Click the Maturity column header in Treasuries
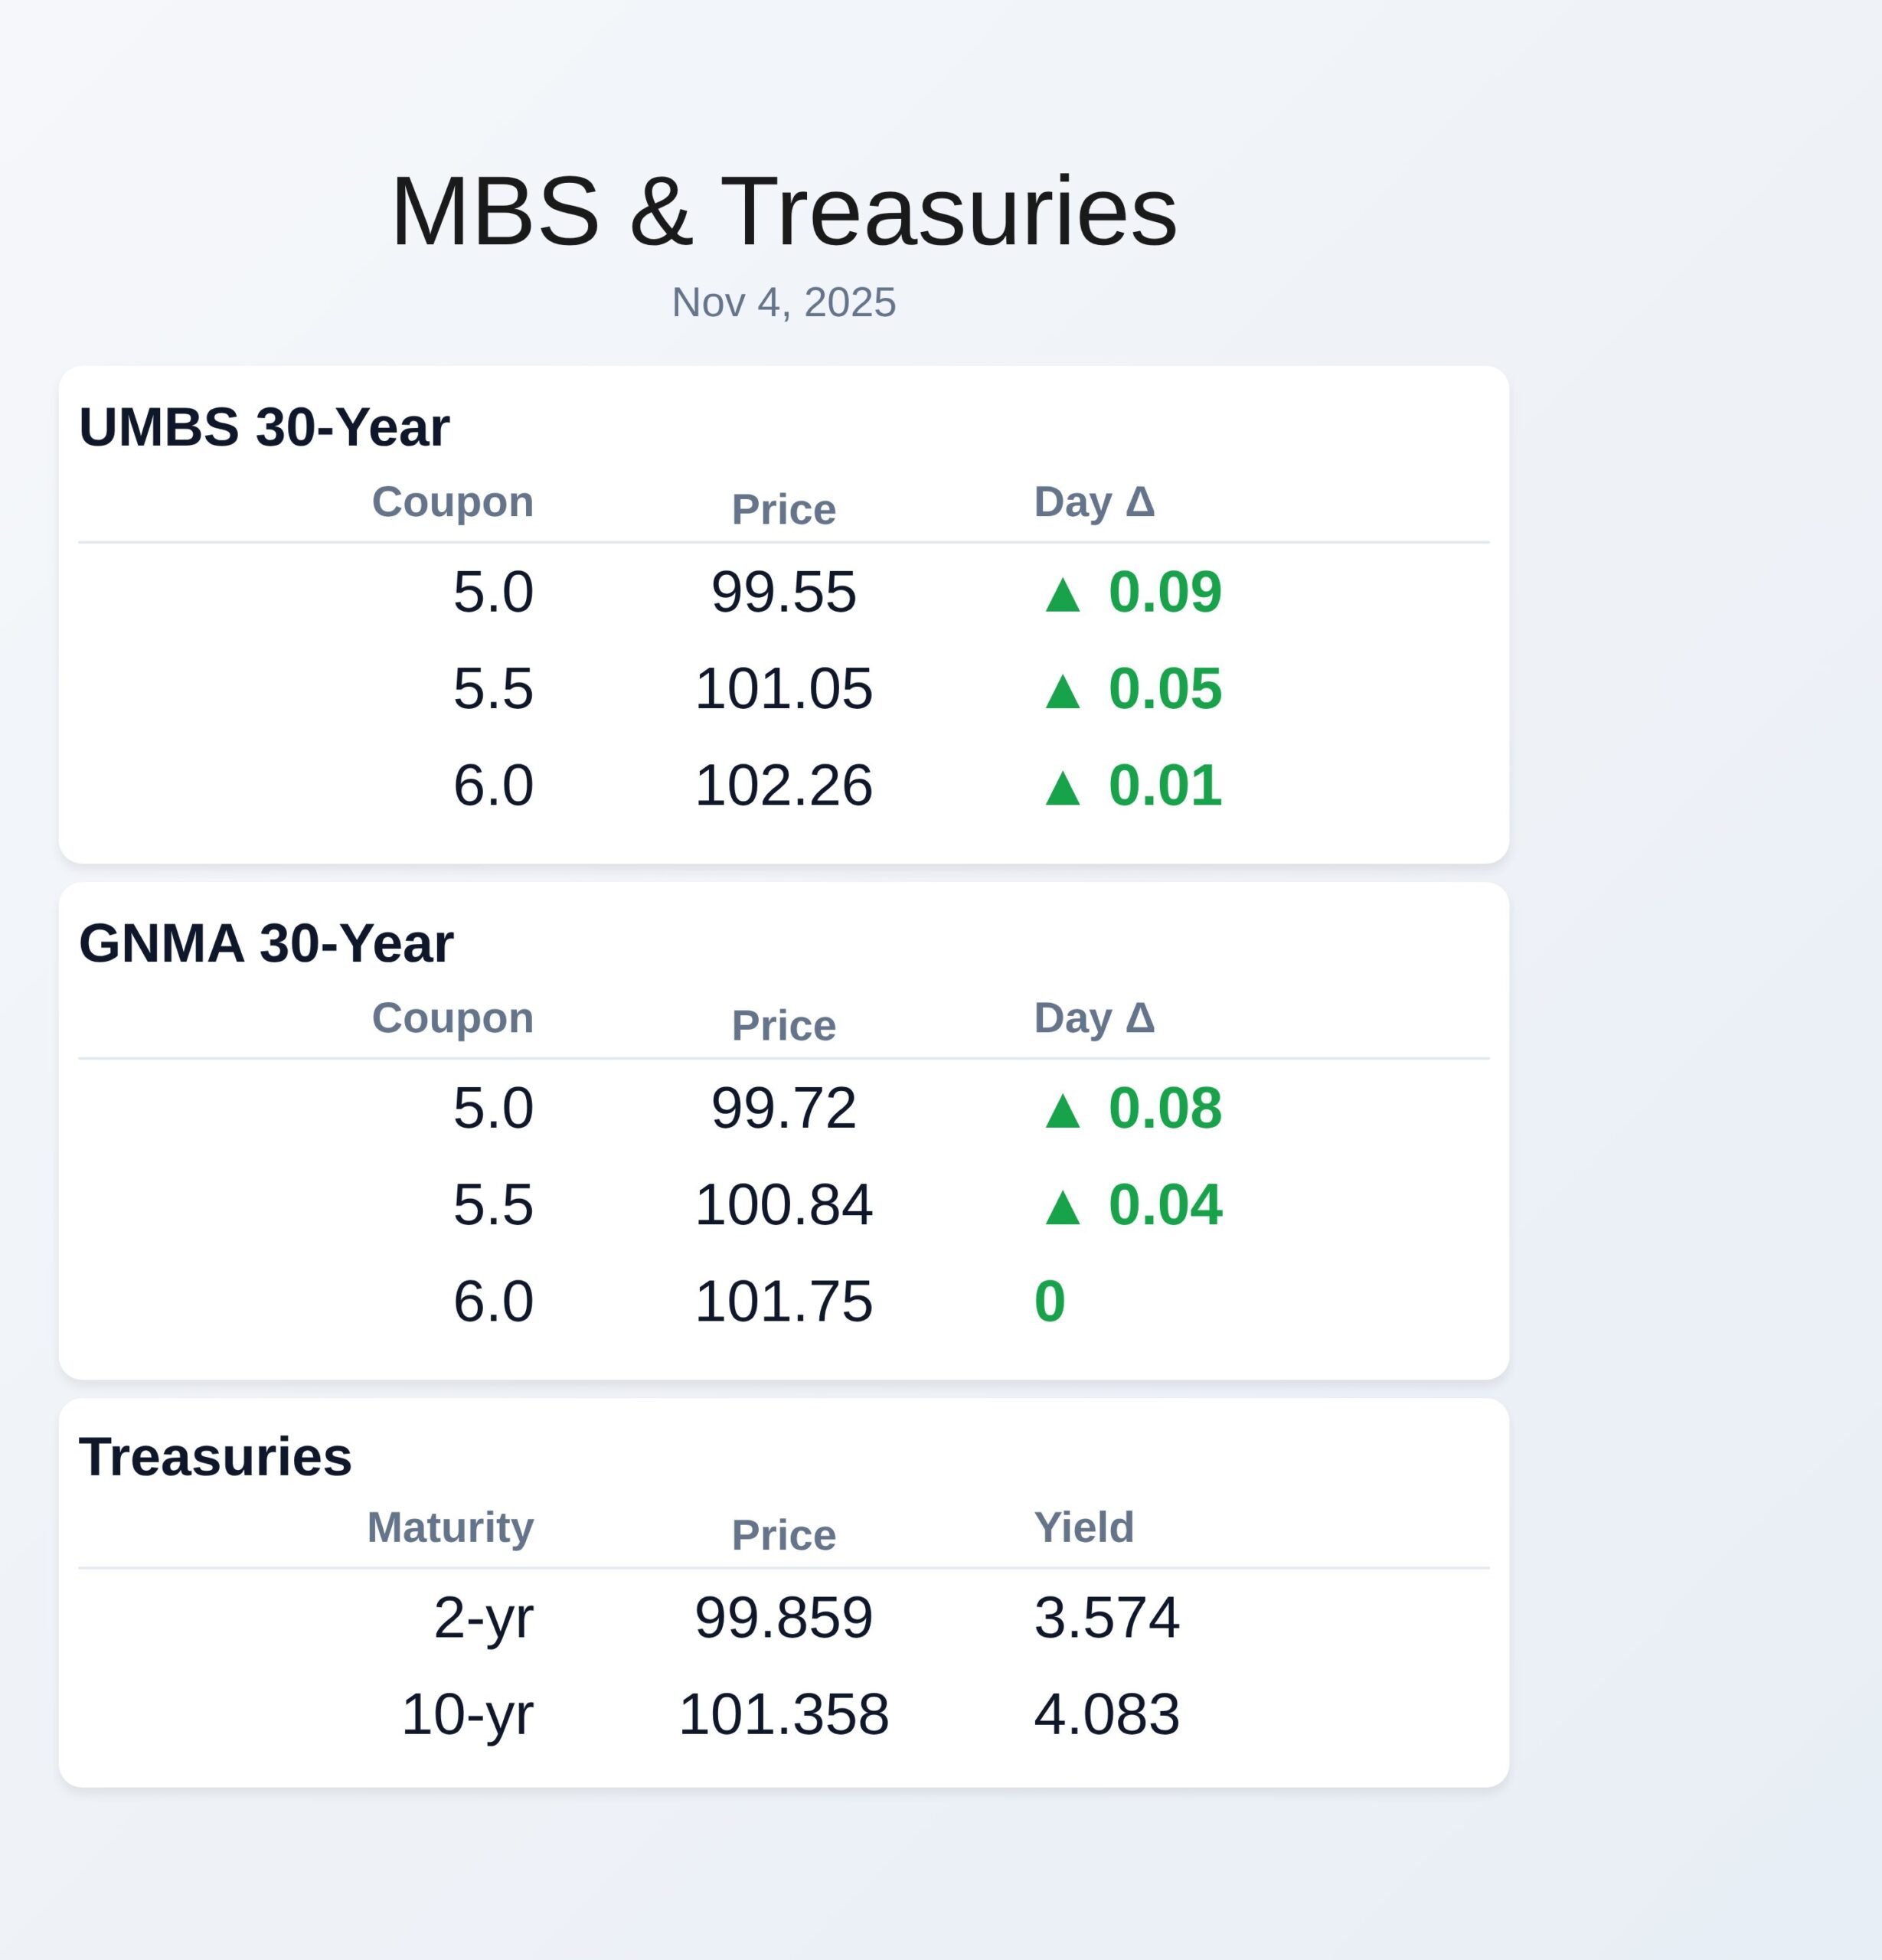The width and height of the screenshot is (1882, 1960). 450,1527
